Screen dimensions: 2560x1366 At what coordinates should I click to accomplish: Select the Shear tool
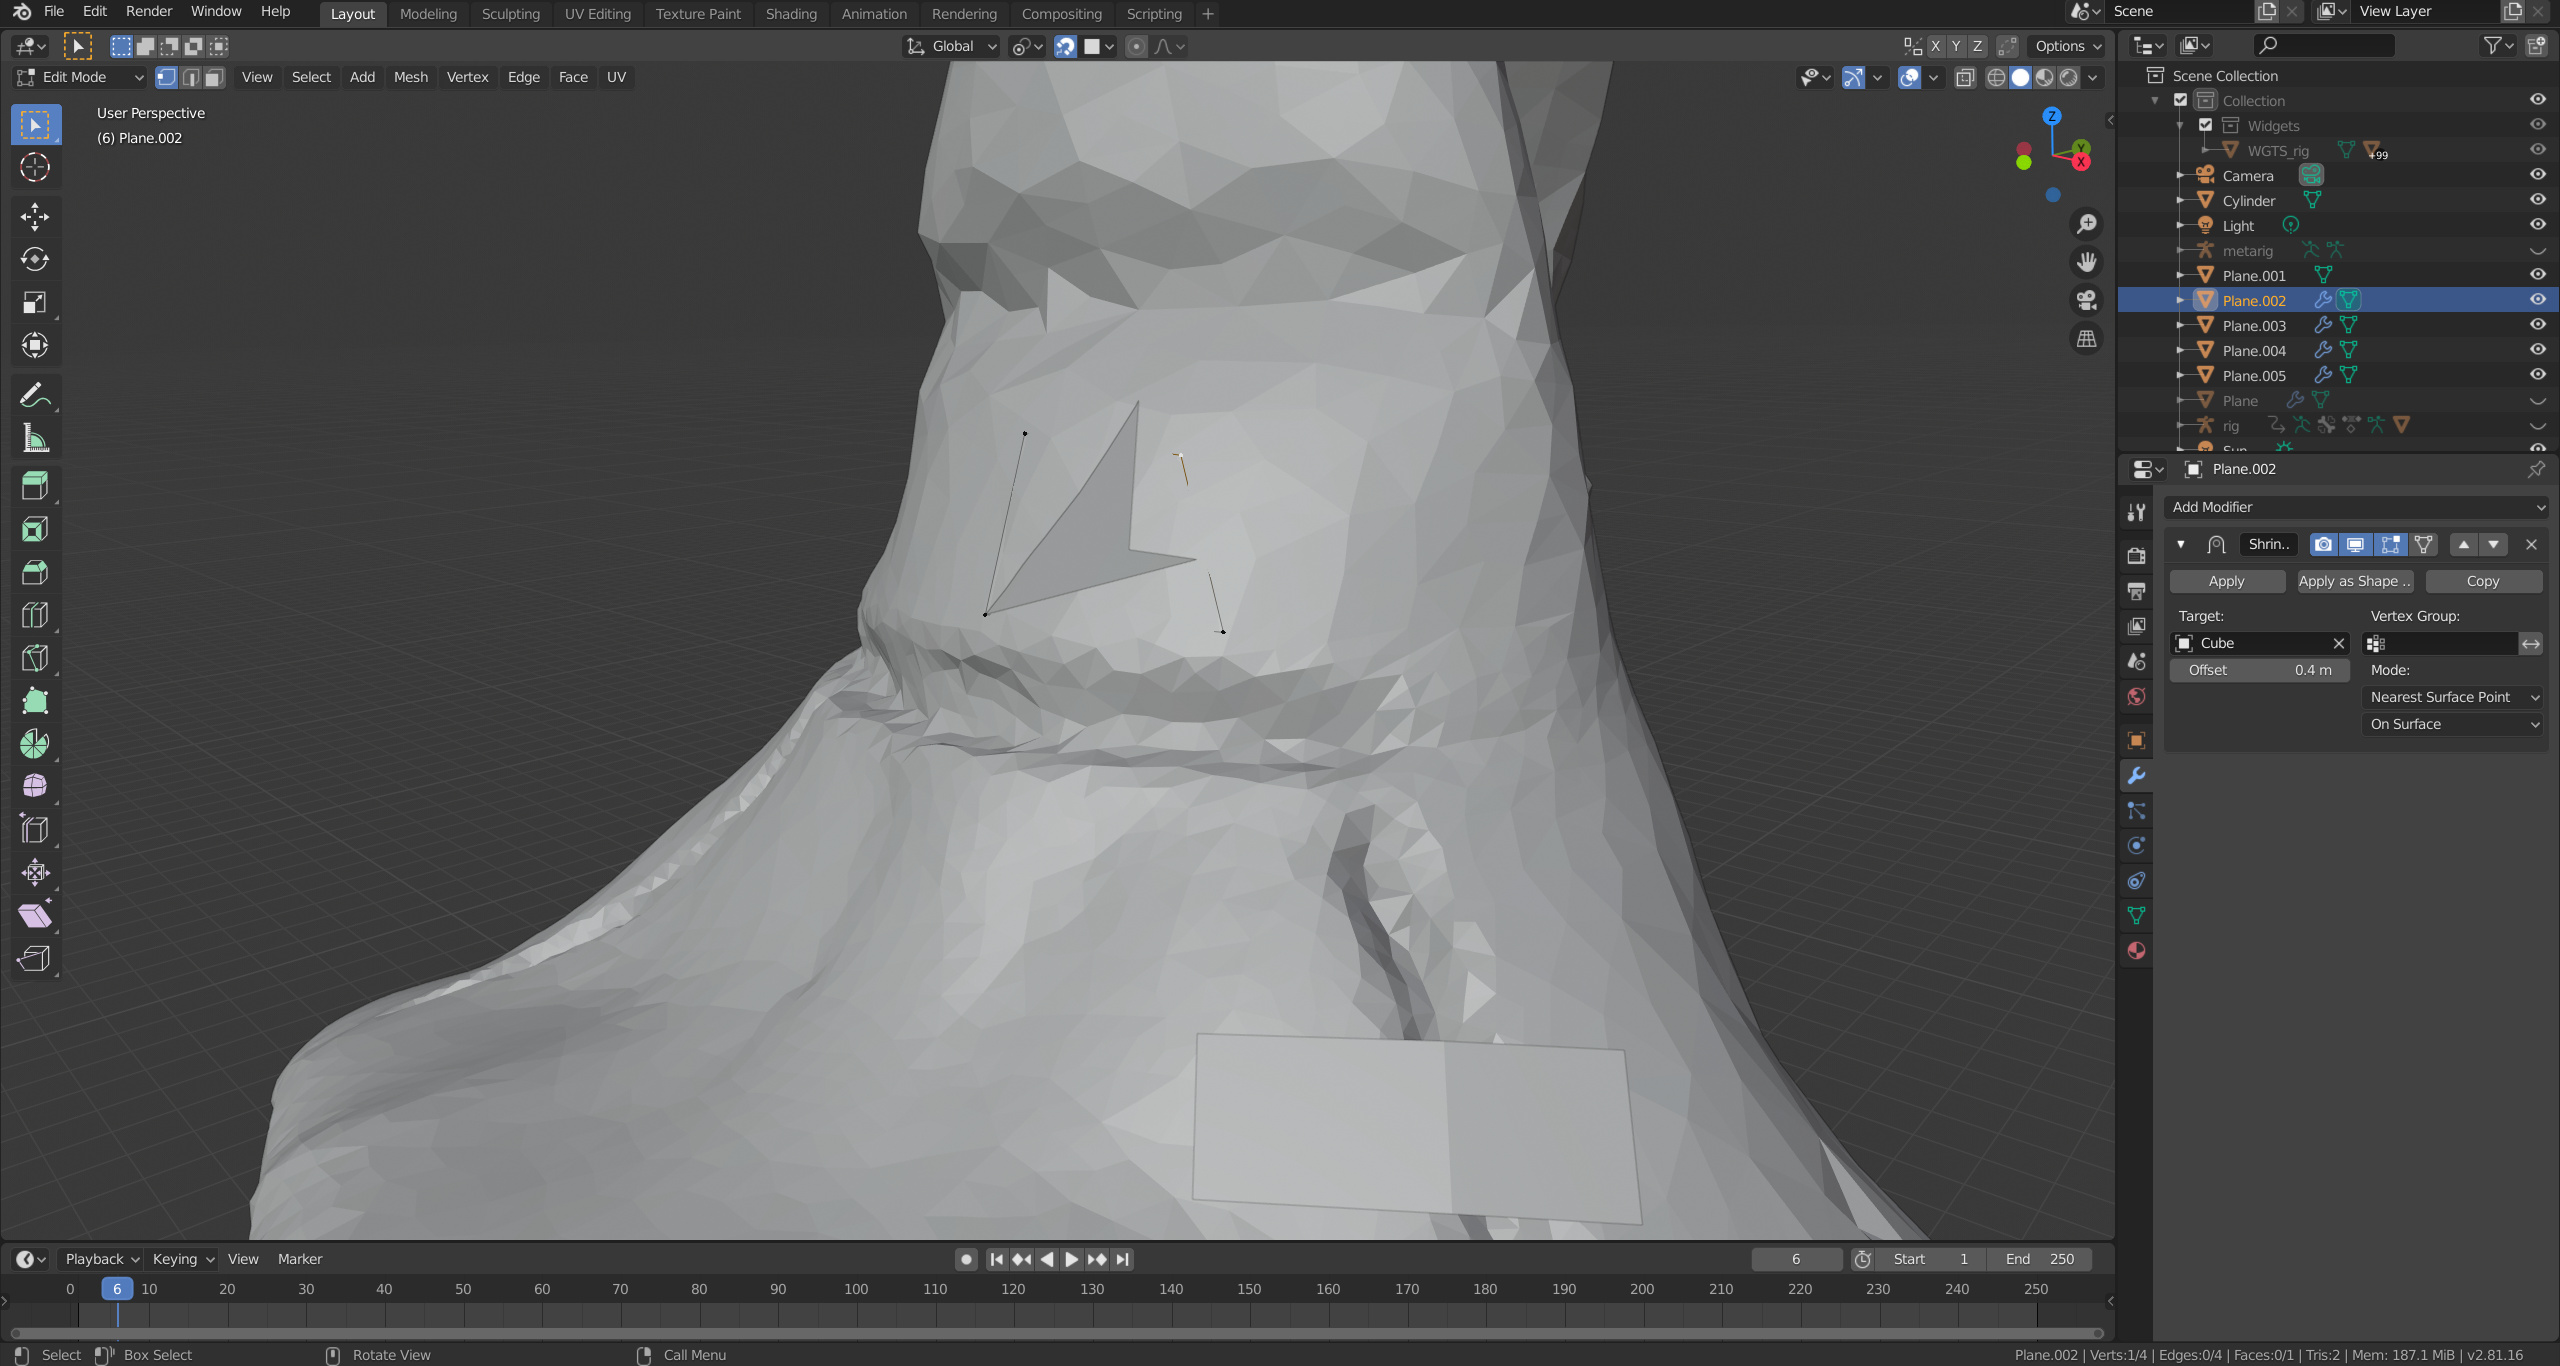tap(35, 916)
